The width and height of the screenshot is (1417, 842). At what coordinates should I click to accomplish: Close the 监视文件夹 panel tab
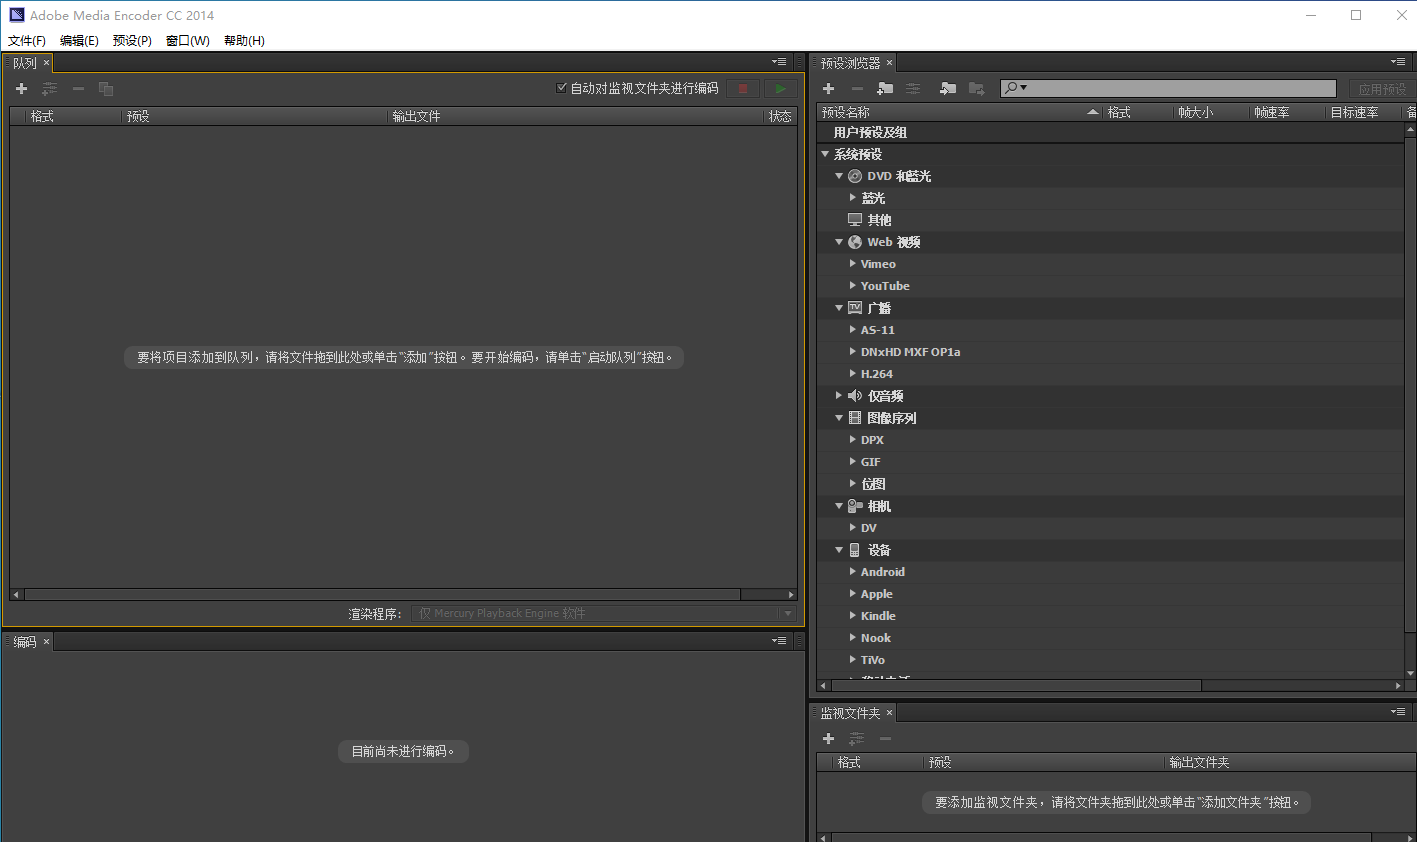[x=889, y=713]
